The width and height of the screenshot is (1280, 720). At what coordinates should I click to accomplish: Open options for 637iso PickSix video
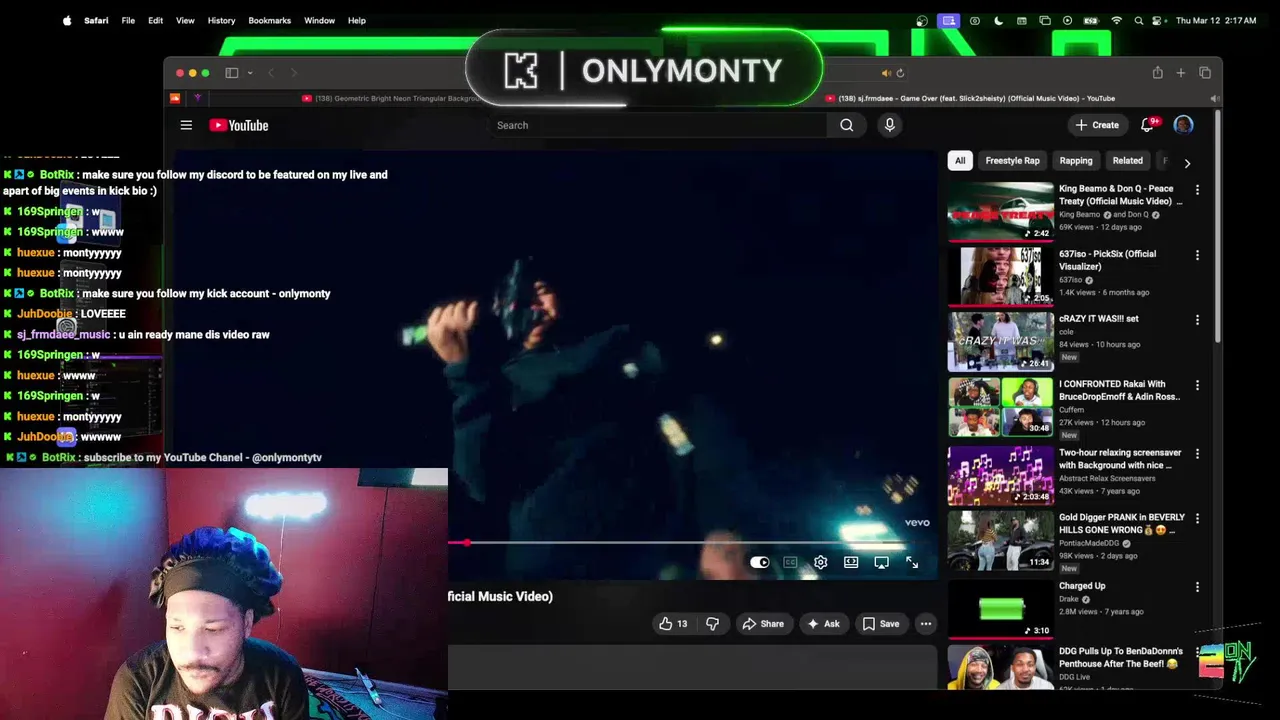tap(1197, 255)
